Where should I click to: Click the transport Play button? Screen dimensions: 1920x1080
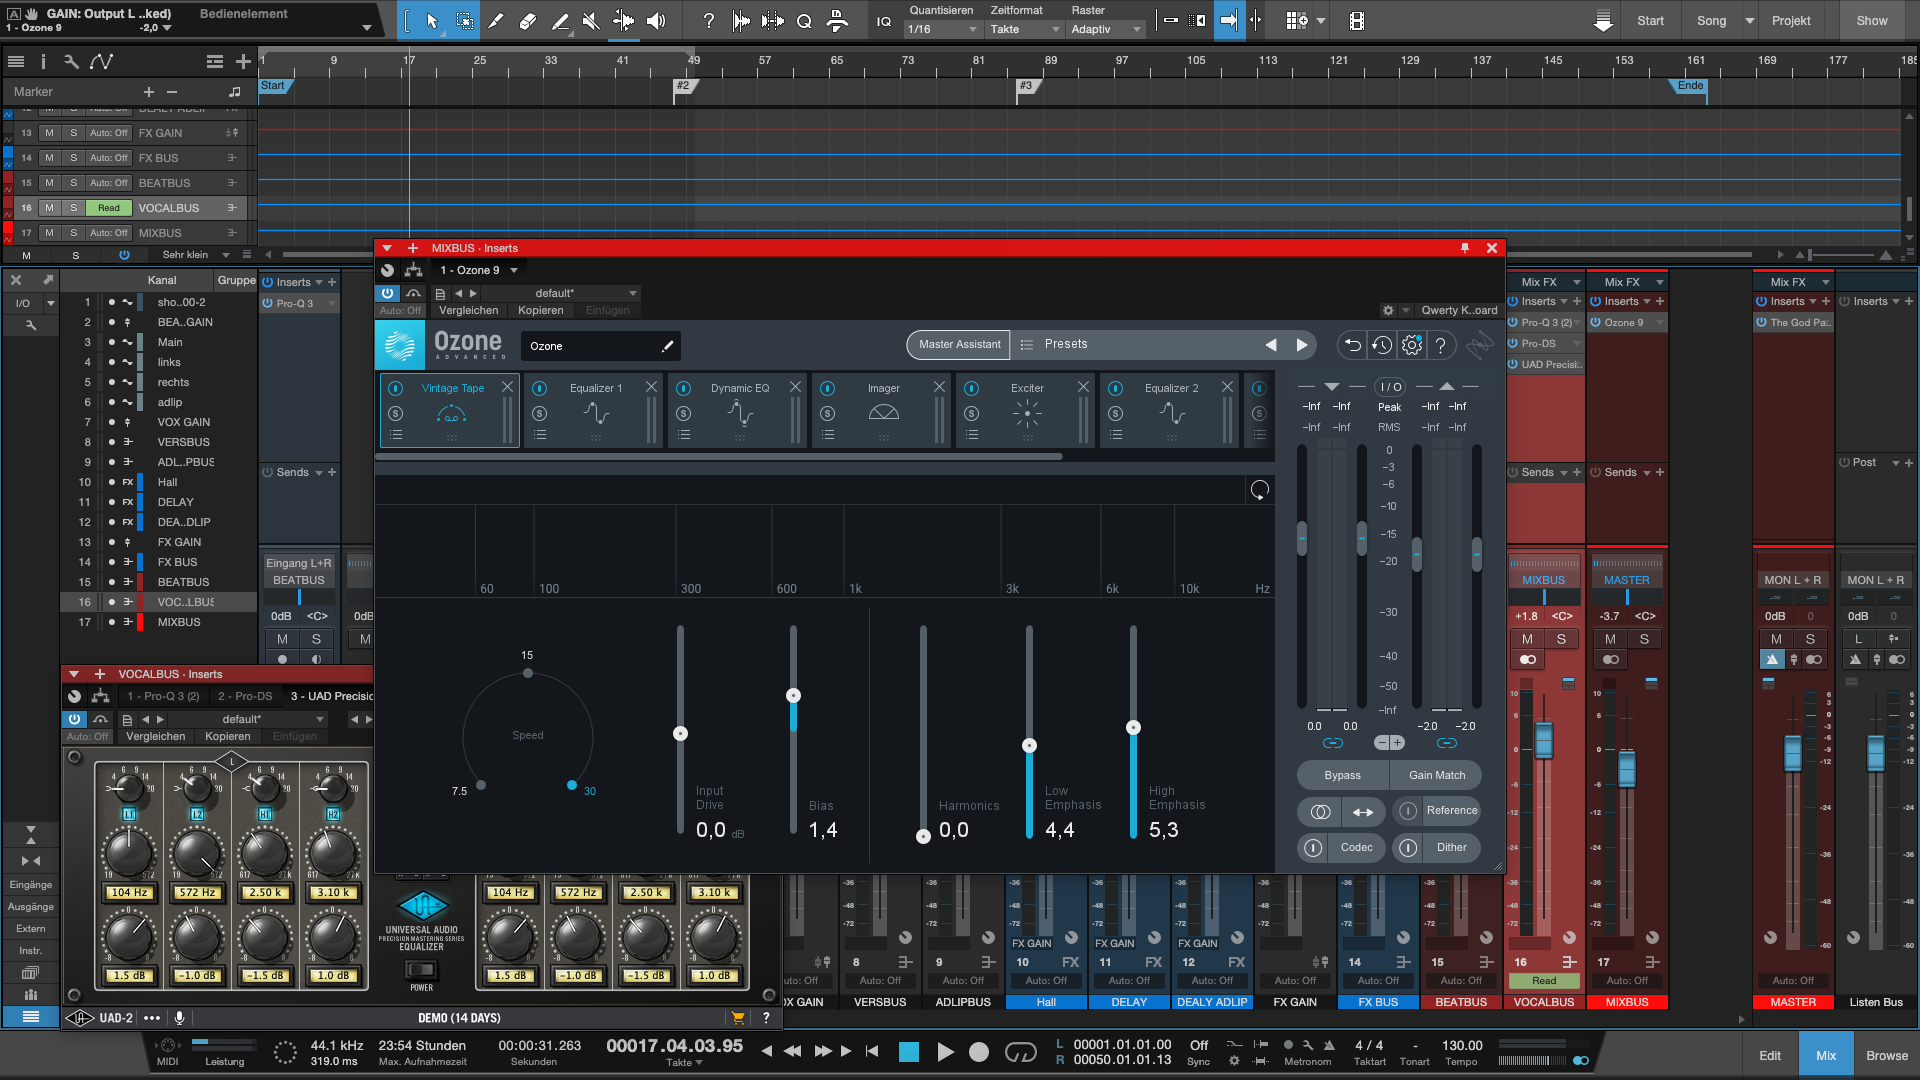945,1052
